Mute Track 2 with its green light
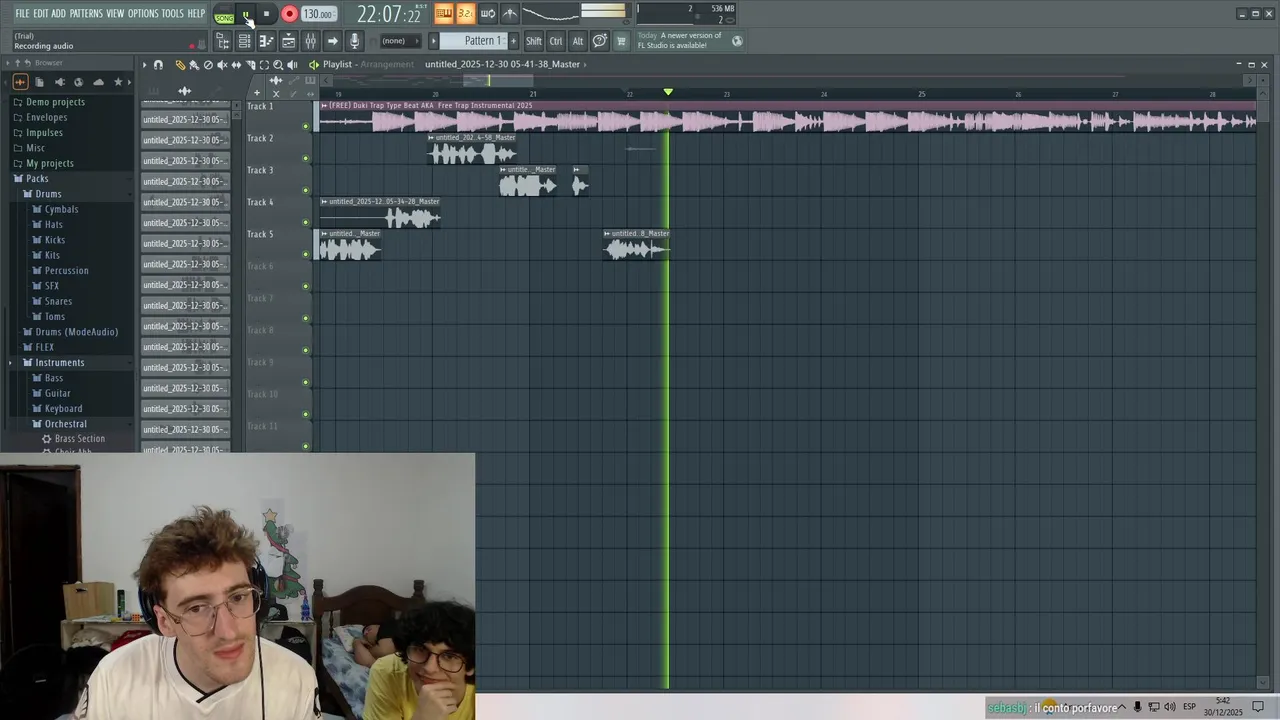Image resolution: width=1280 pixels, height=720 pixels. pos(306,159)
